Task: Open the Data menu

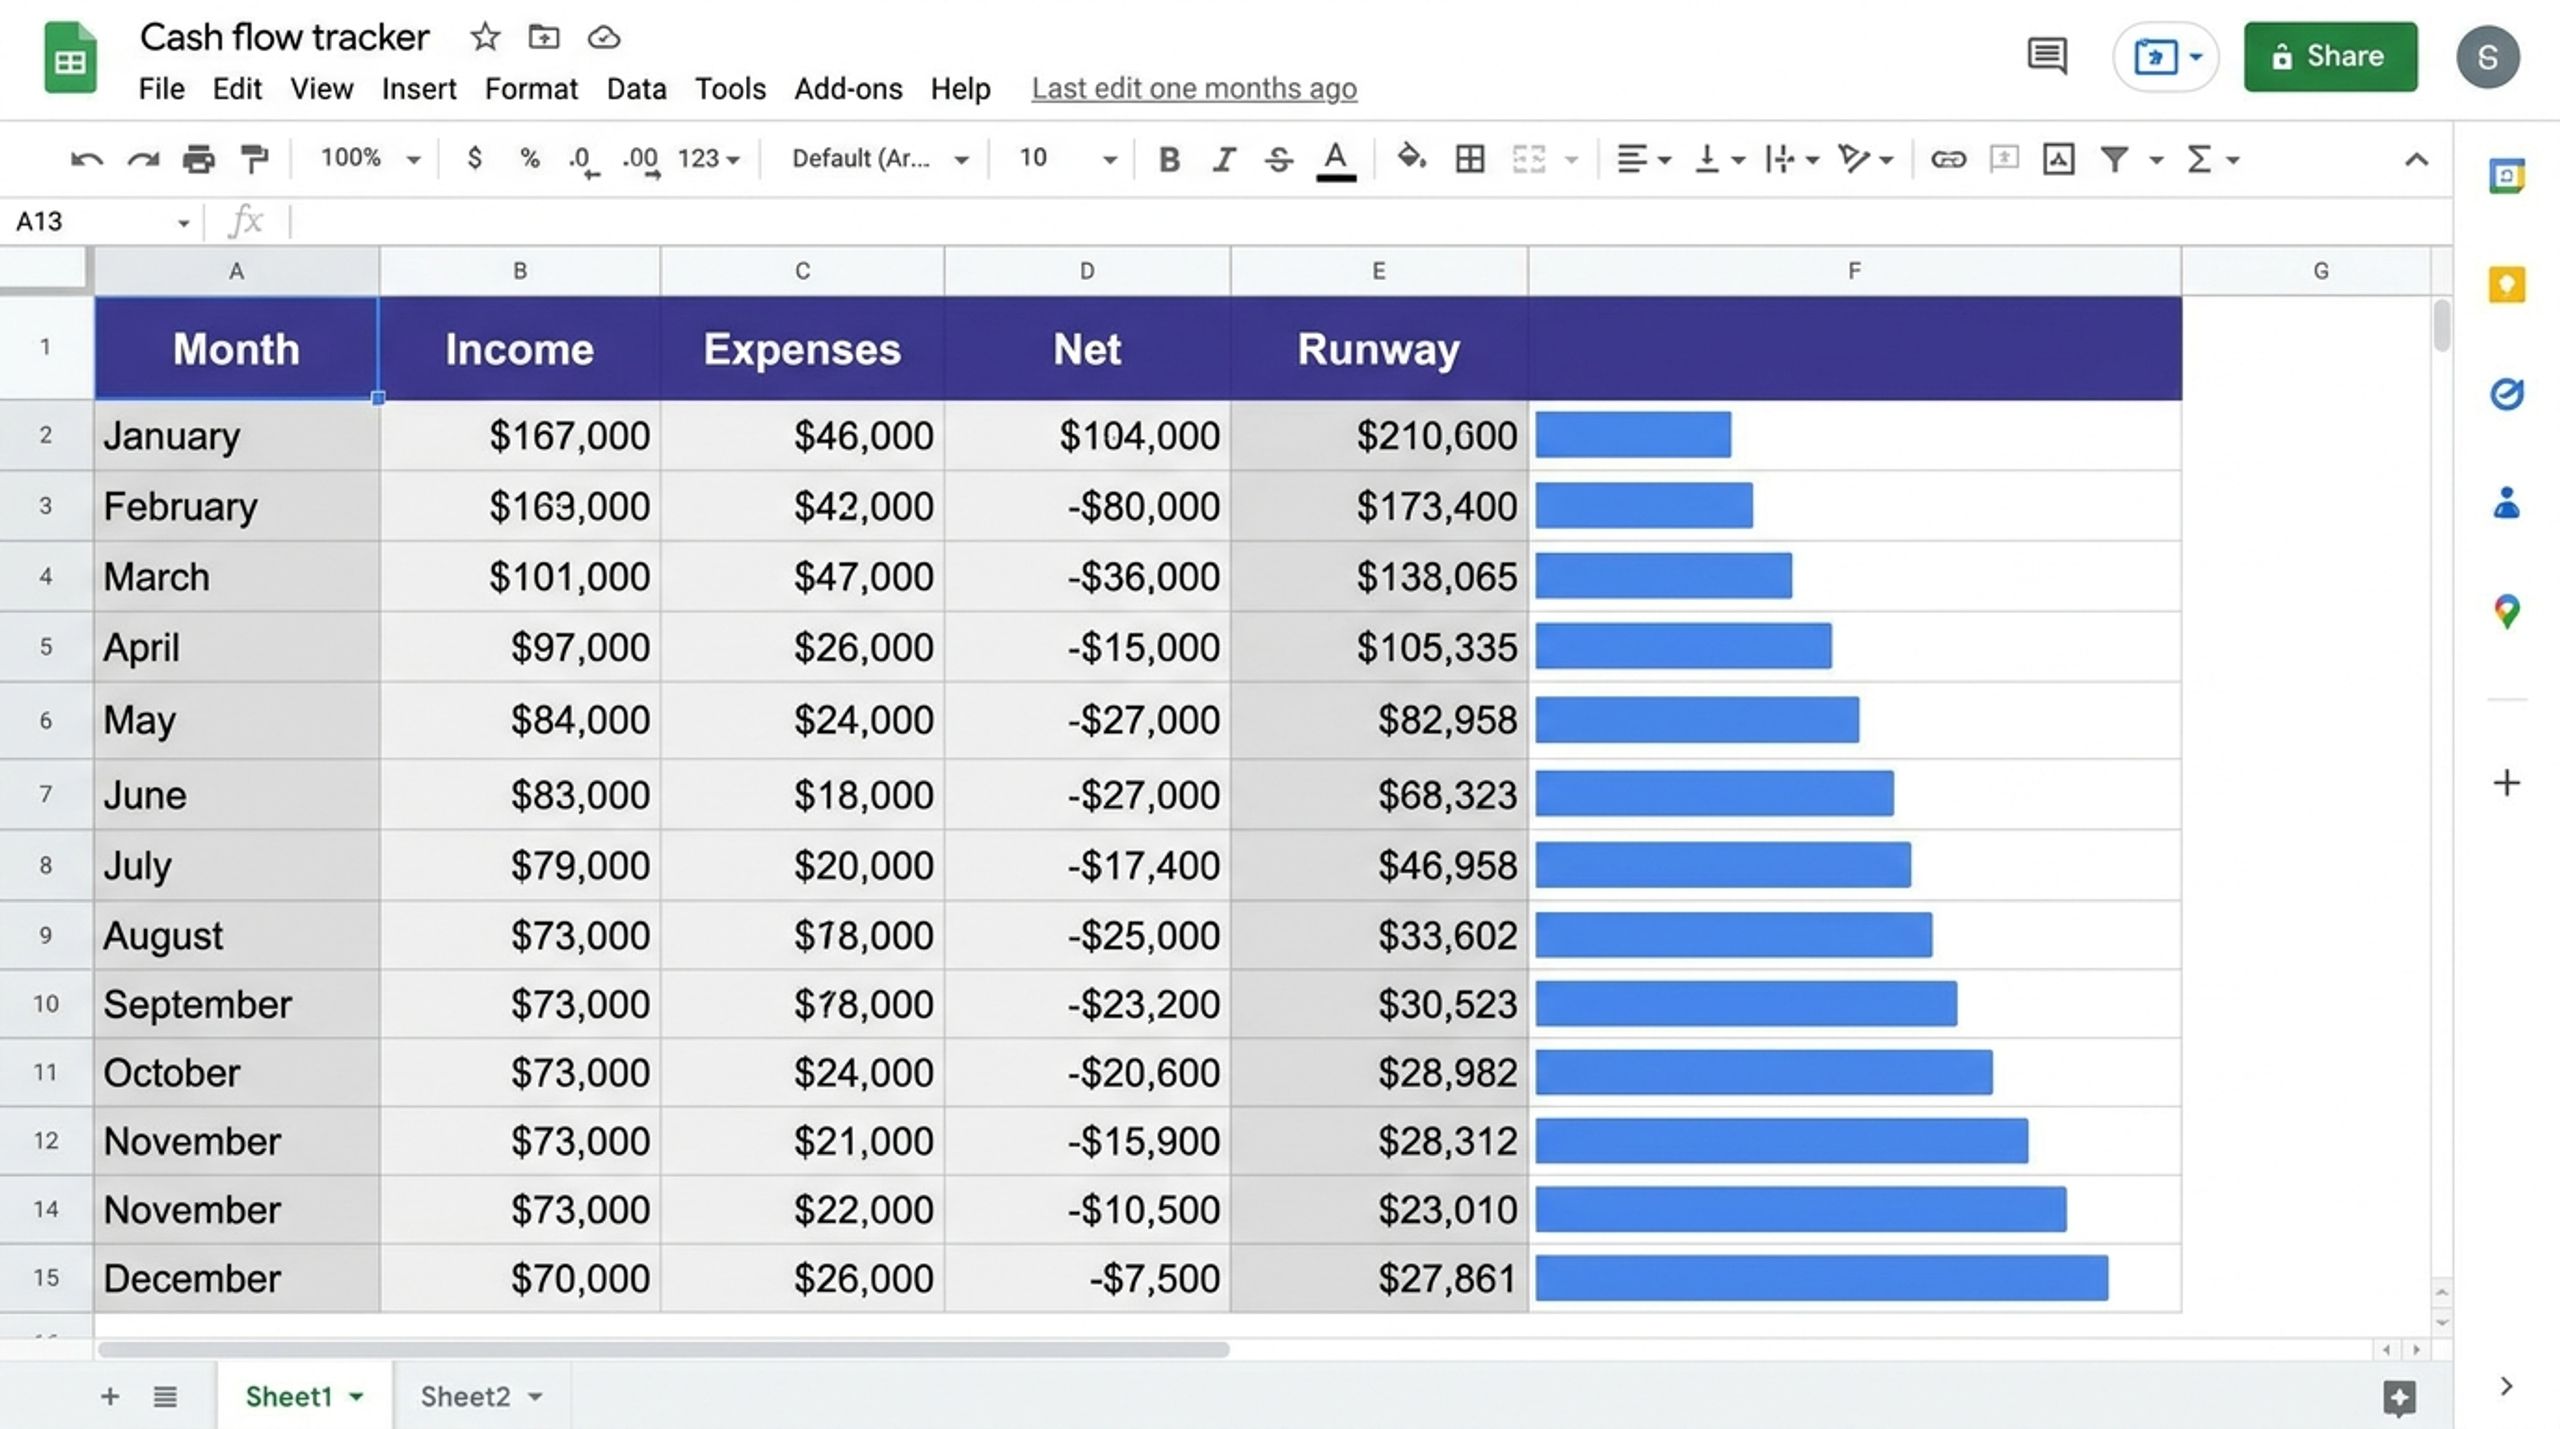Action: coord(636,89)
